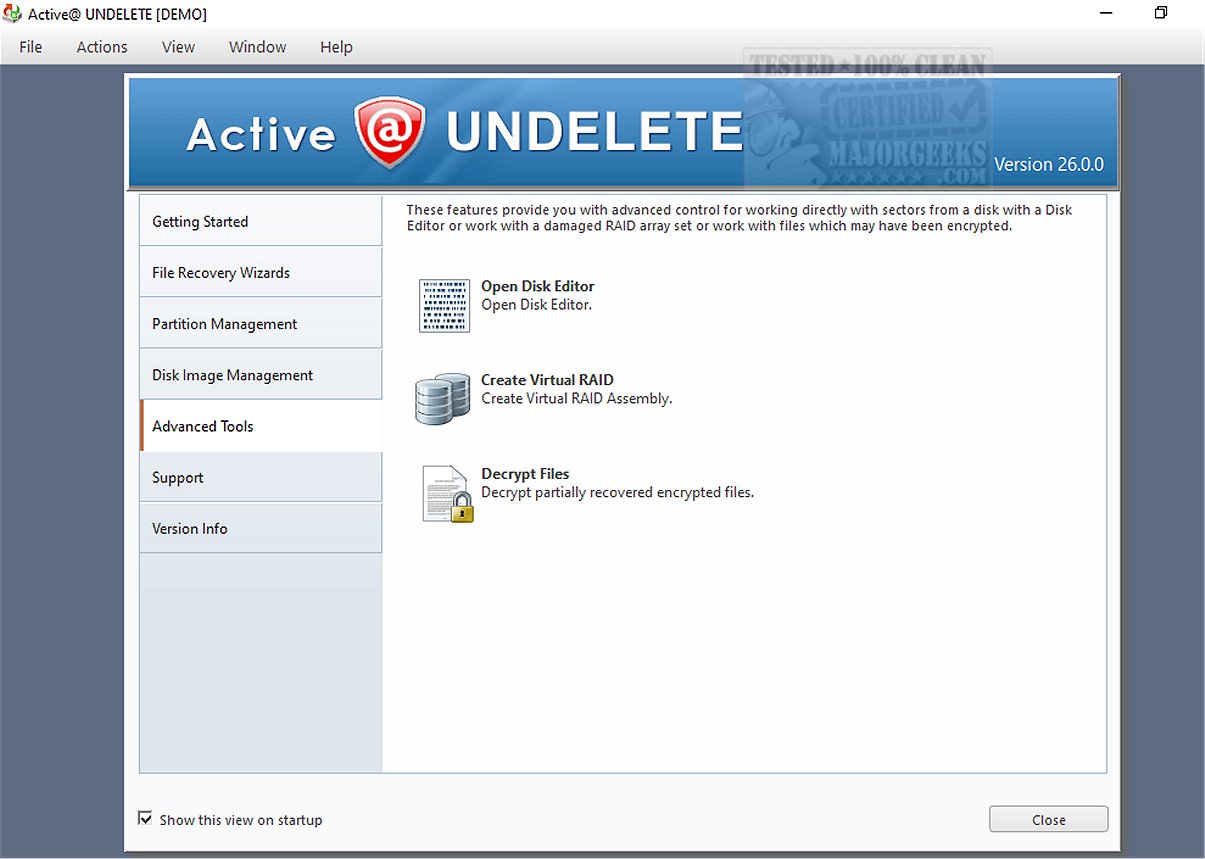Click the Decrypt Files padlock document icon
1205x859 pixels.
click(x=447, y=493)
